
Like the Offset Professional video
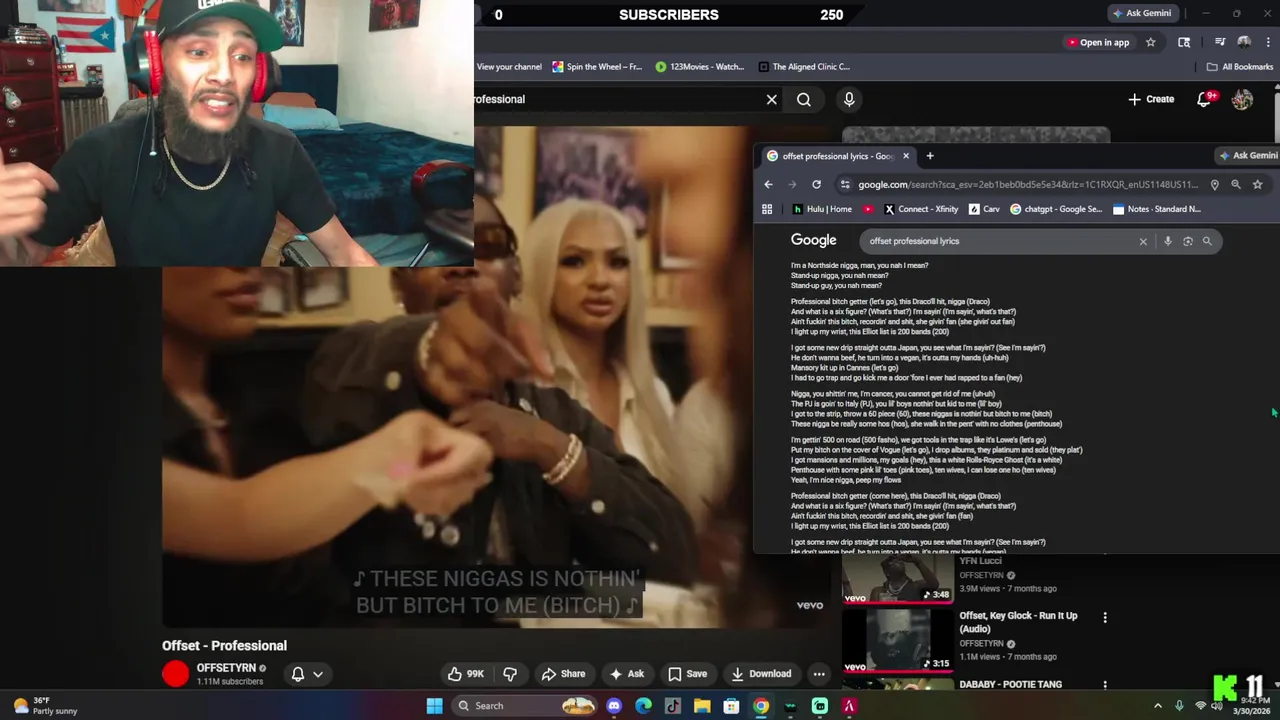[x=465, y=674]
